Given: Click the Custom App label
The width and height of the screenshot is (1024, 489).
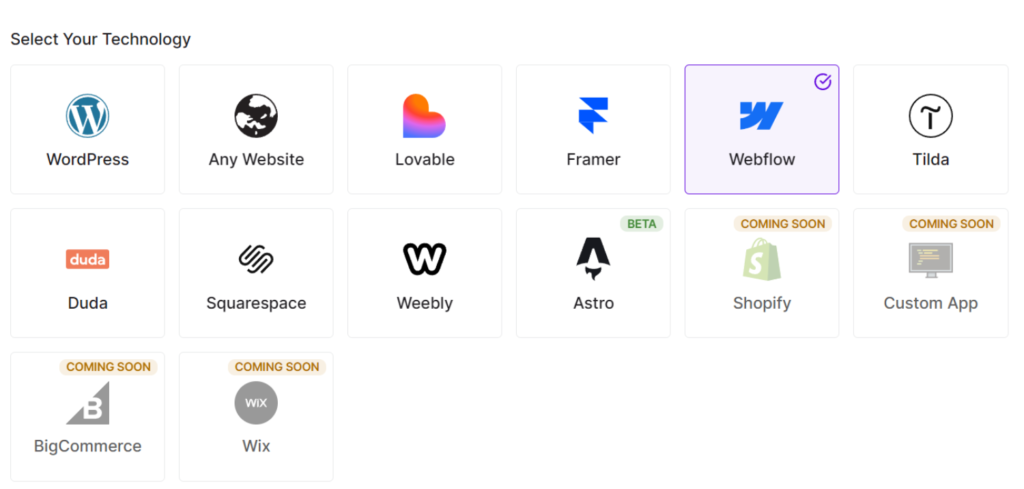Looking at the screenshot, I should (x=931, y=303).
